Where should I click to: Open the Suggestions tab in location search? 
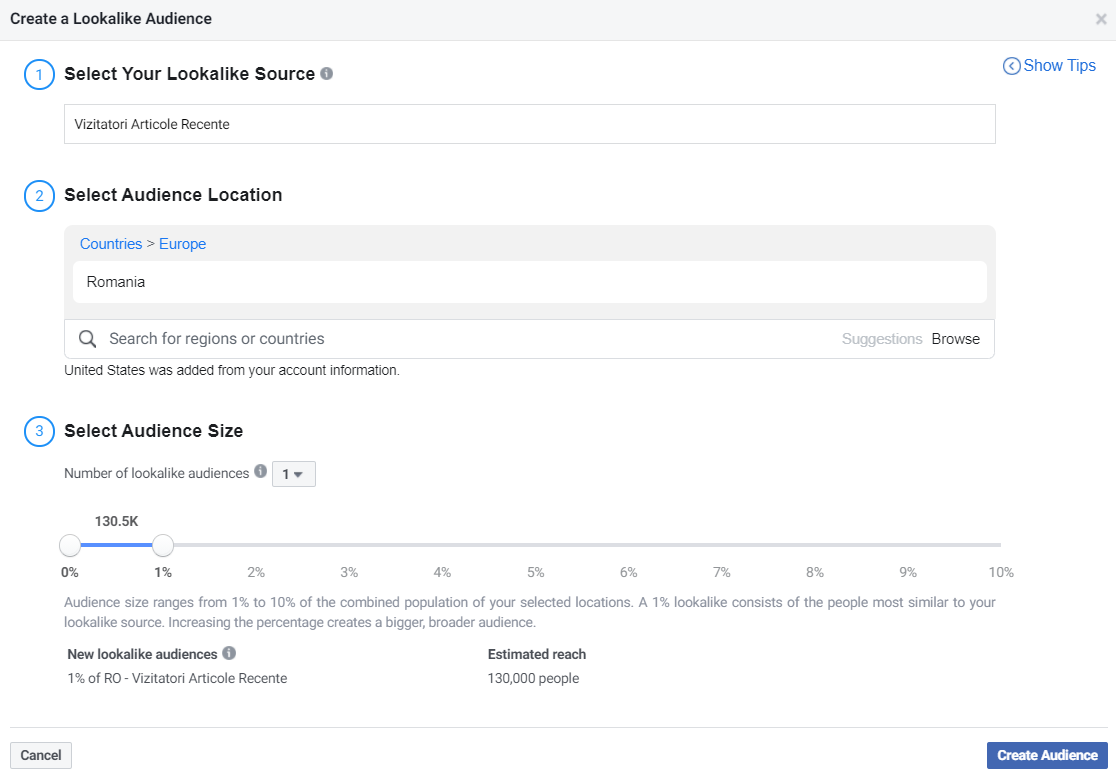(x=882, y=339)
